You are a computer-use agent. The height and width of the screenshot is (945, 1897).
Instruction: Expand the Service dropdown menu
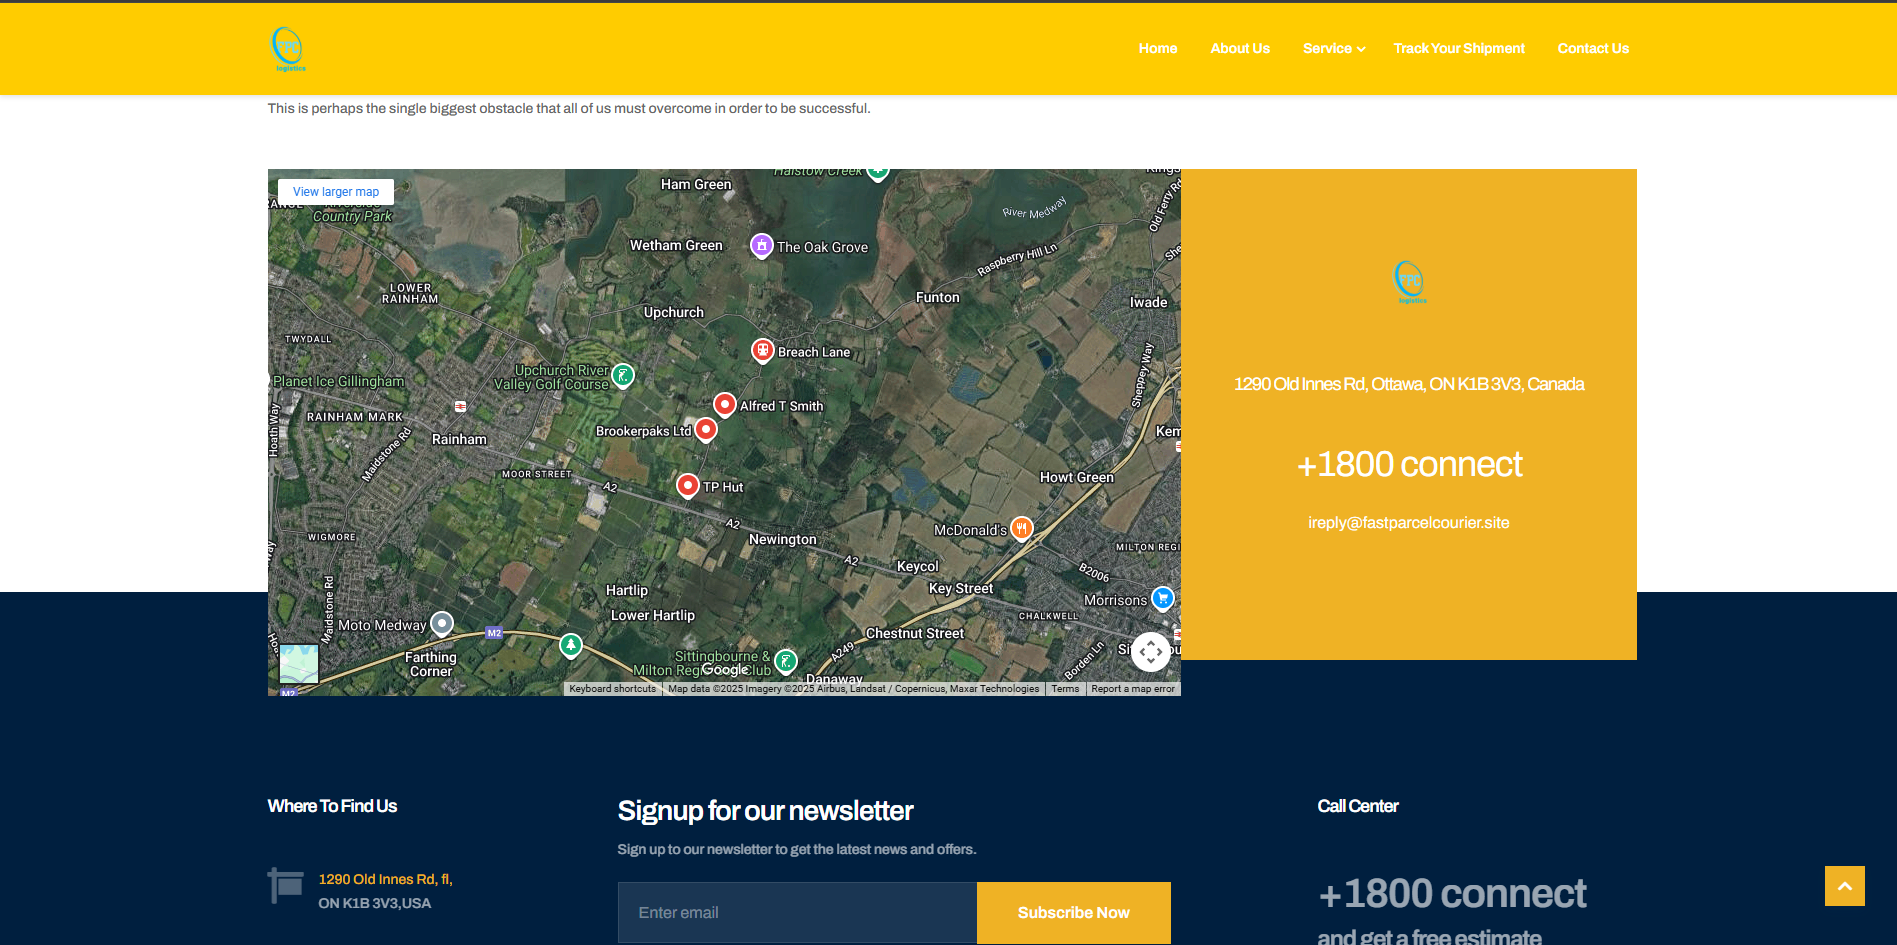click(x=1333, y=48)
